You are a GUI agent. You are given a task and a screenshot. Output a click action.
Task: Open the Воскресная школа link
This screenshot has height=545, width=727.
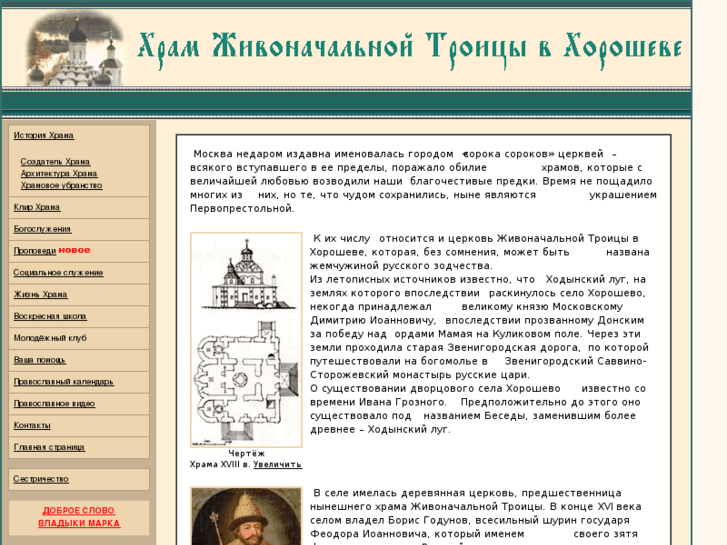click(50, 316)
